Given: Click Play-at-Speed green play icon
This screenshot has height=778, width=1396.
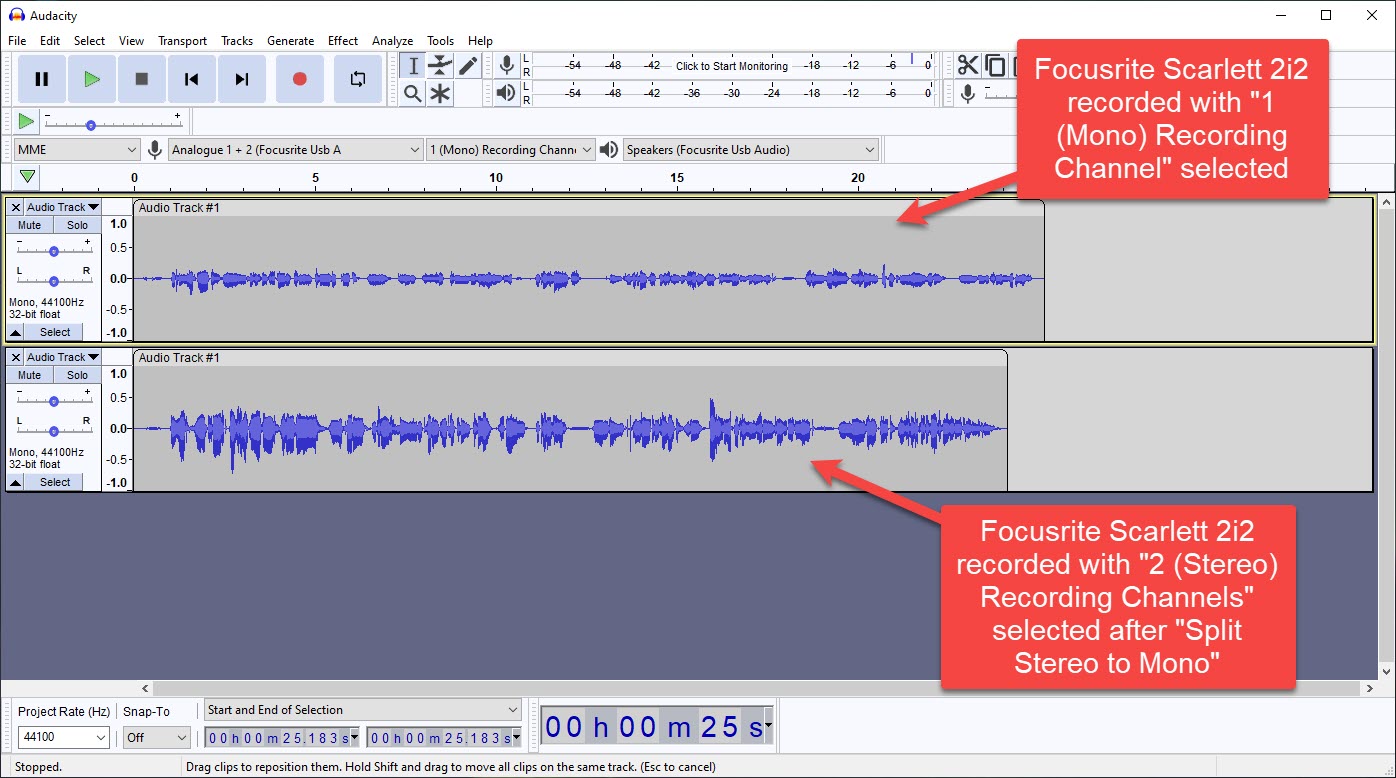Looking at the screenshot, I should point(26,122).
